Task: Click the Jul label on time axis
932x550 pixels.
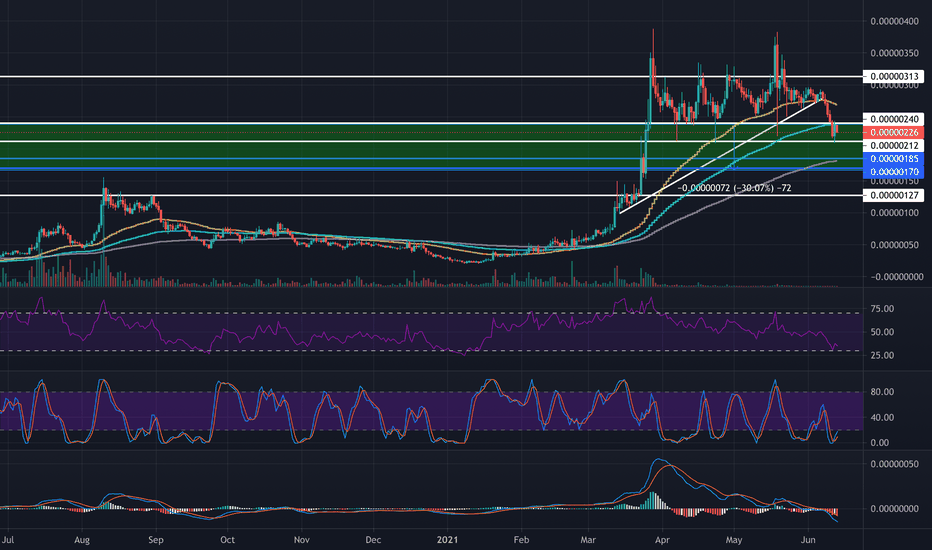Action: point(8,540)
